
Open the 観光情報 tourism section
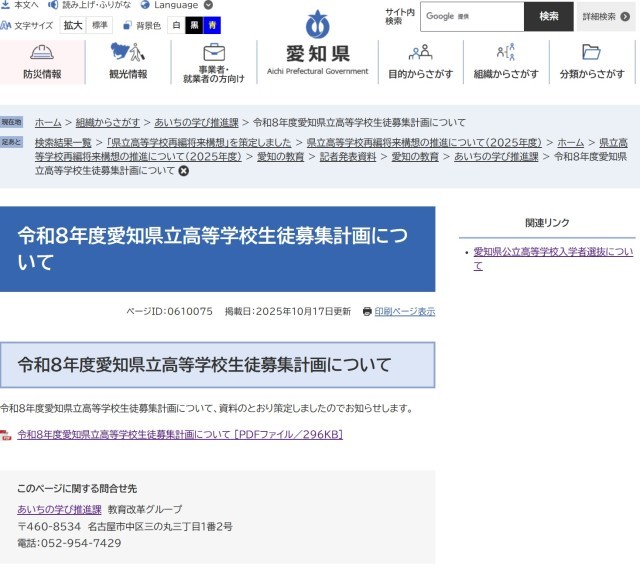point(128,62)
